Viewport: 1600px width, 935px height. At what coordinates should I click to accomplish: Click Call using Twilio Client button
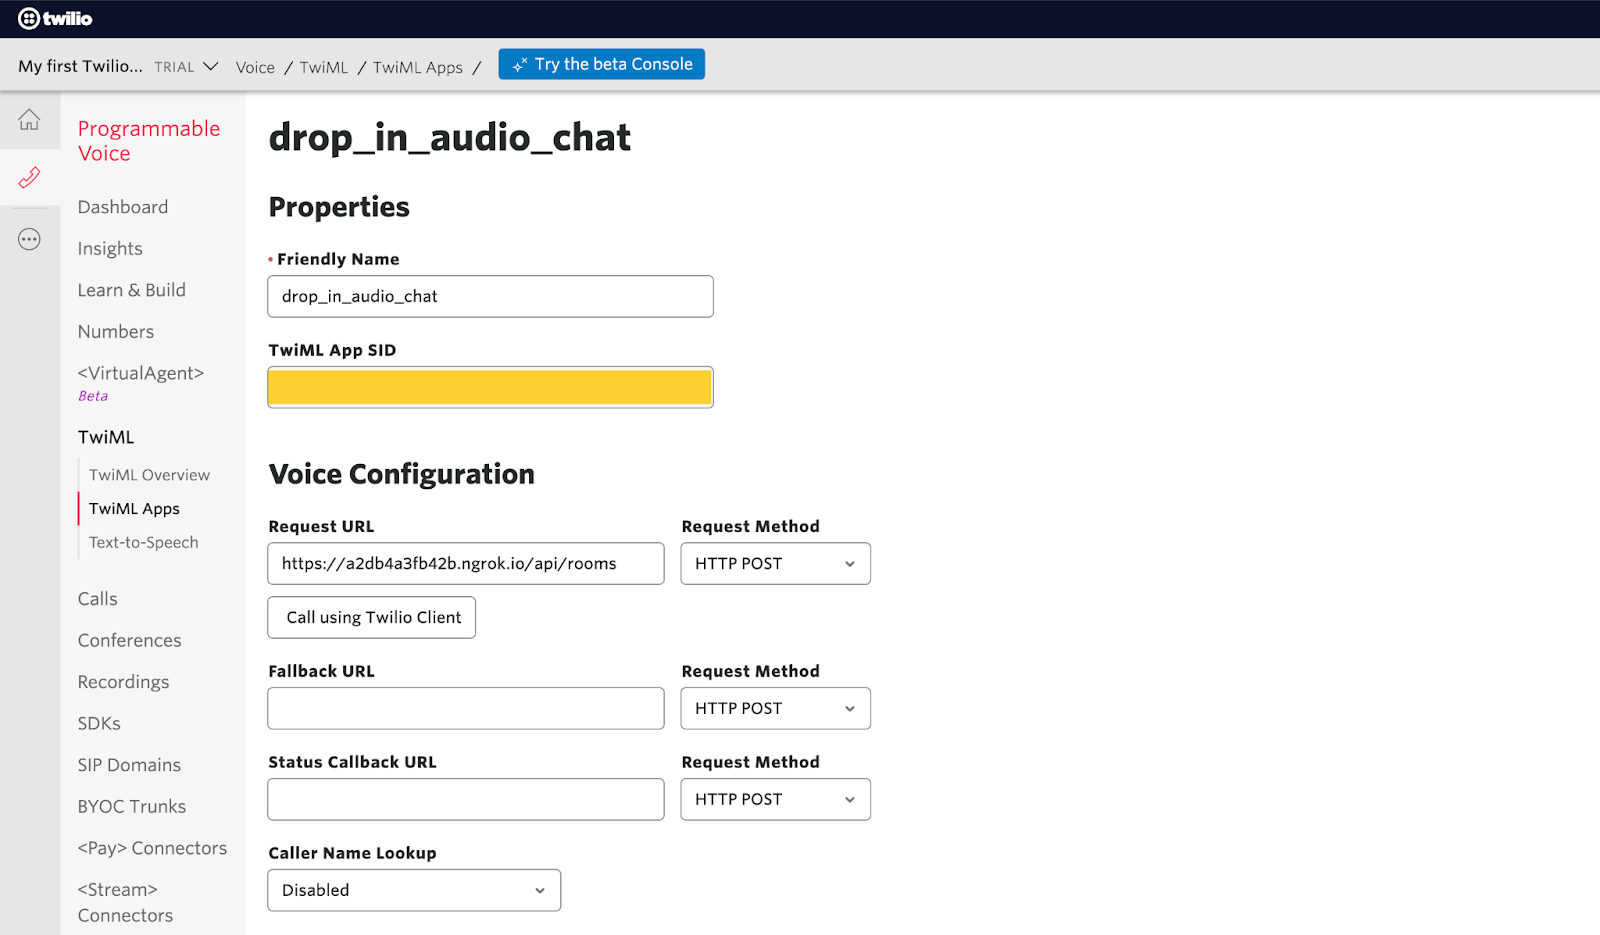click(x=372, y=618)
